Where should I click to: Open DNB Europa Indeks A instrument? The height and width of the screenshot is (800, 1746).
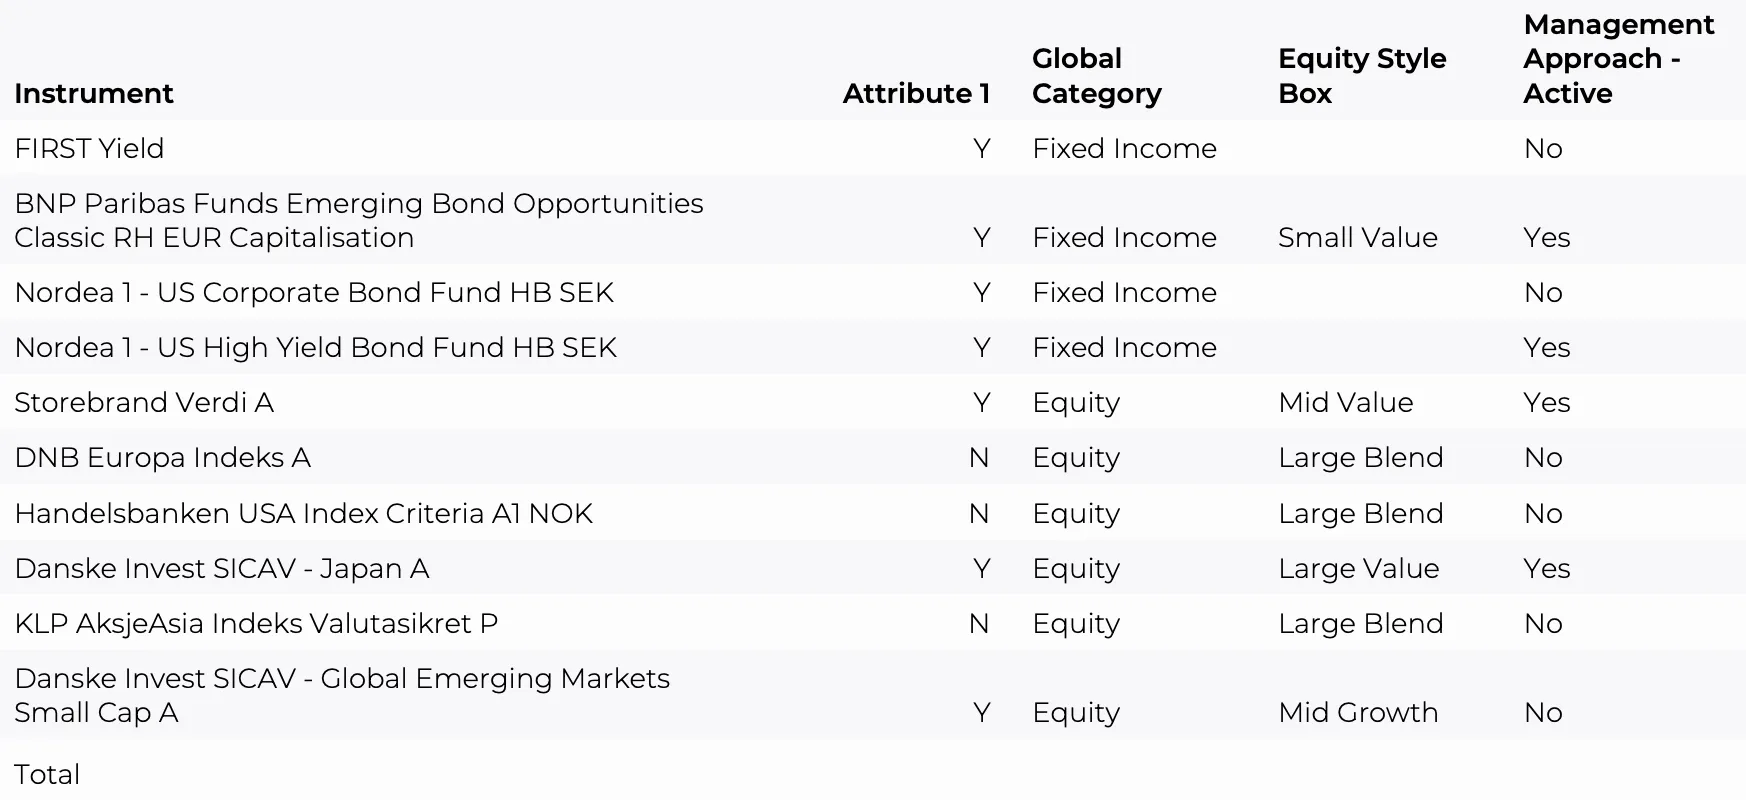click(162, 457)
